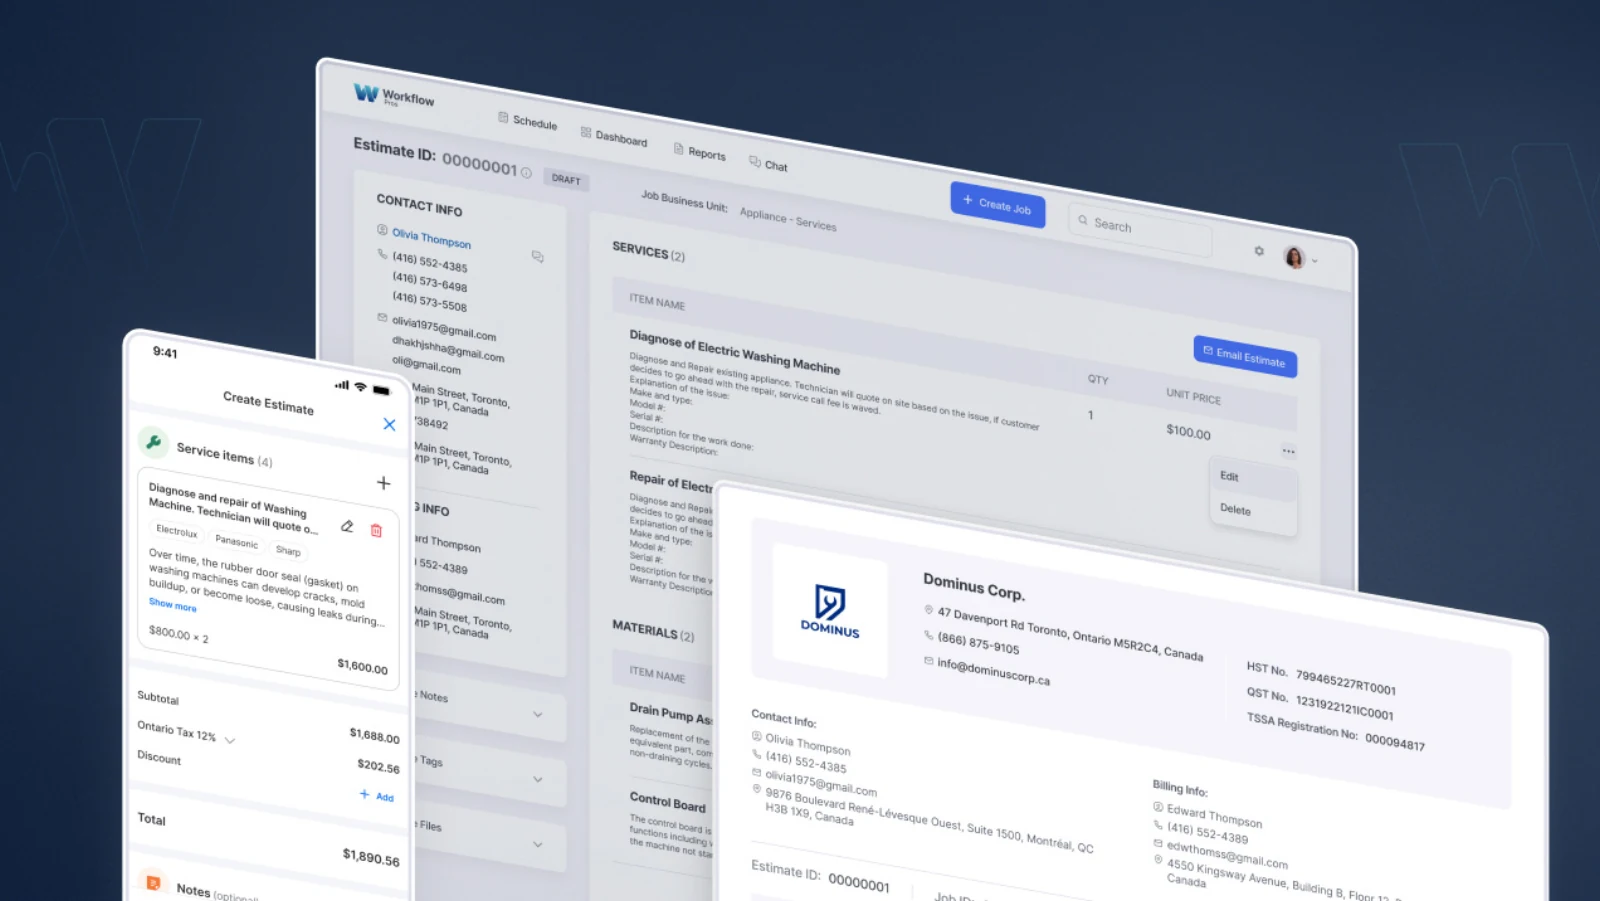The width and height of the screenshot is (1600, 901).
Task: Open the three-dot menu on the Diagnose service row
Action: click(x=1288, y=451)
